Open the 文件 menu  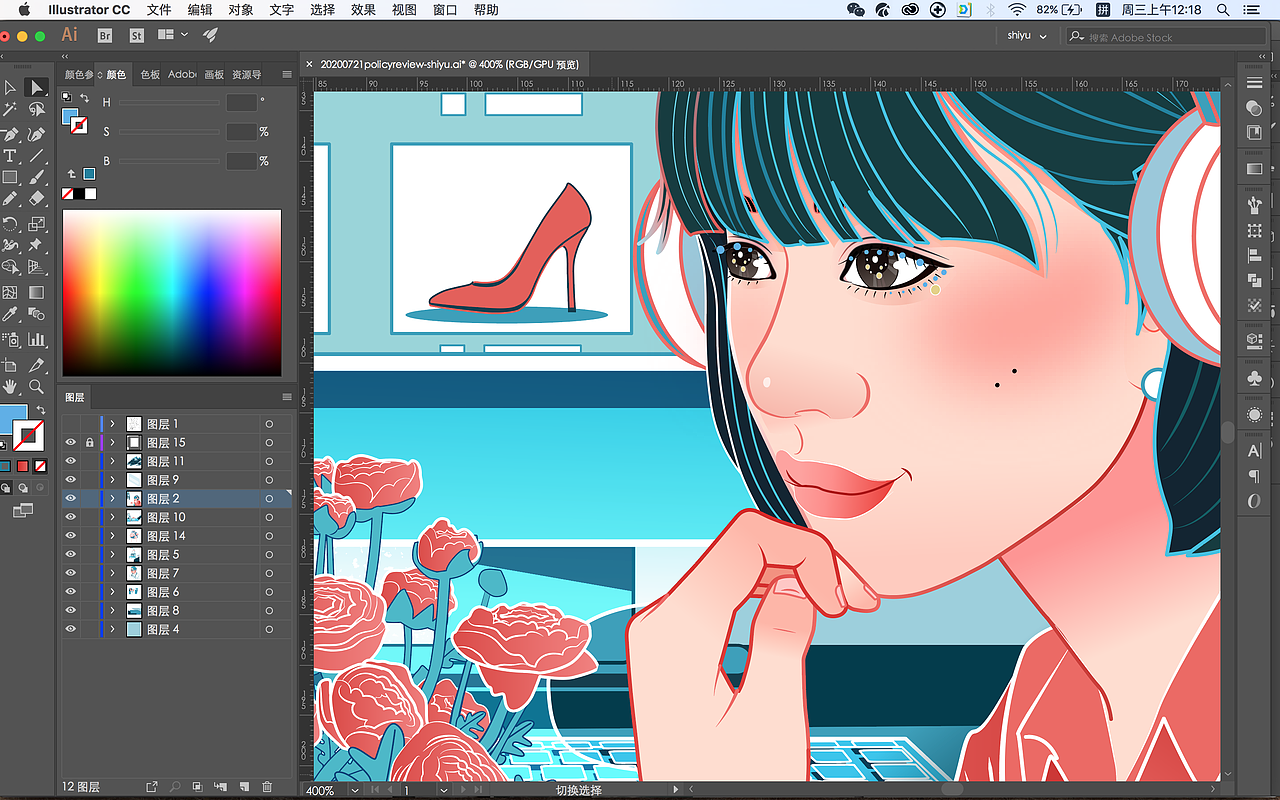tap(159, 10)
